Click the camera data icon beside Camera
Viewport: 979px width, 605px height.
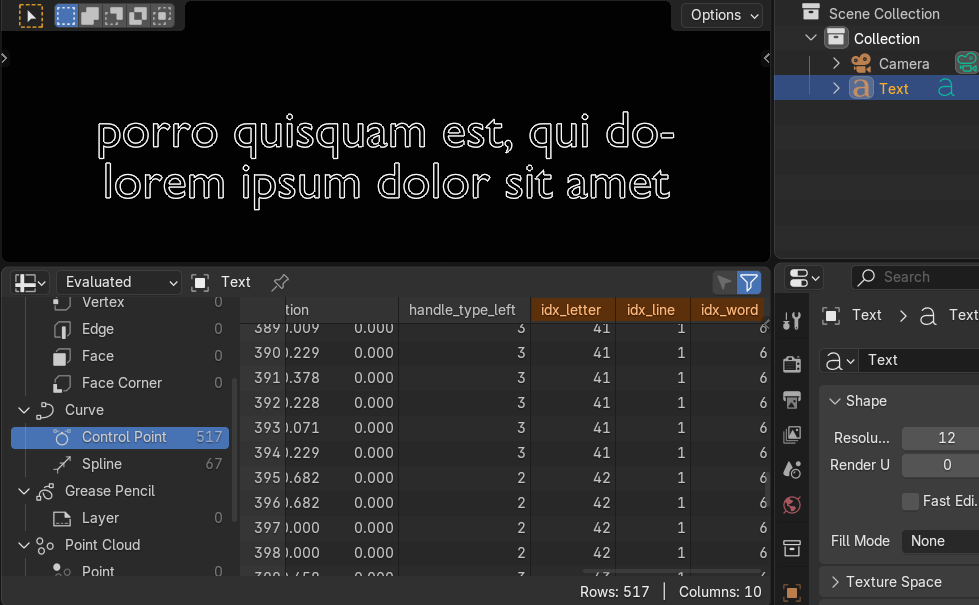967,63
